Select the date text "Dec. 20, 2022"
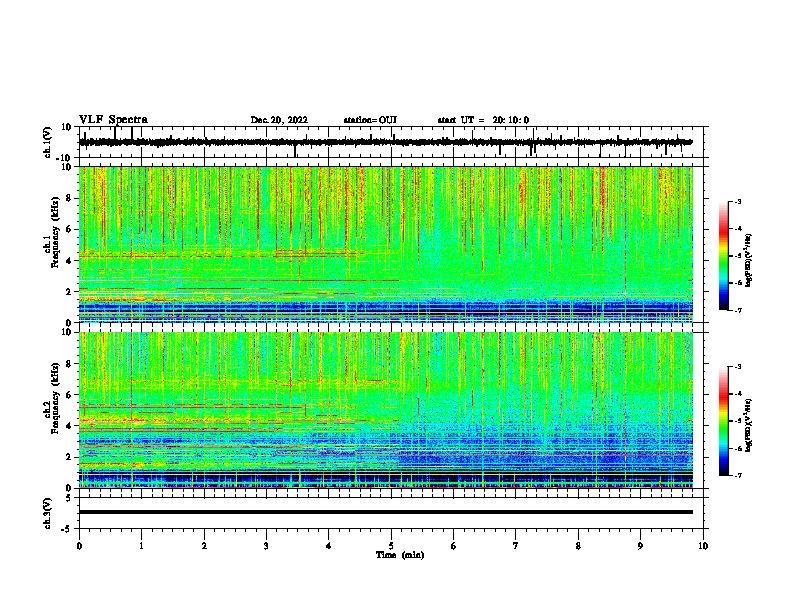Screen dimensions: 792x612 click(x=279, y=120)
